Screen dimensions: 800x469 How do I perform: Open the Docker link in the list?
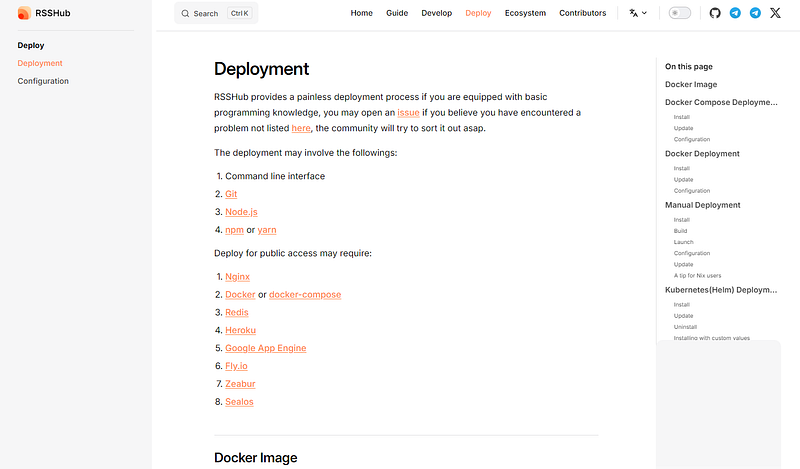coord(240,294)
